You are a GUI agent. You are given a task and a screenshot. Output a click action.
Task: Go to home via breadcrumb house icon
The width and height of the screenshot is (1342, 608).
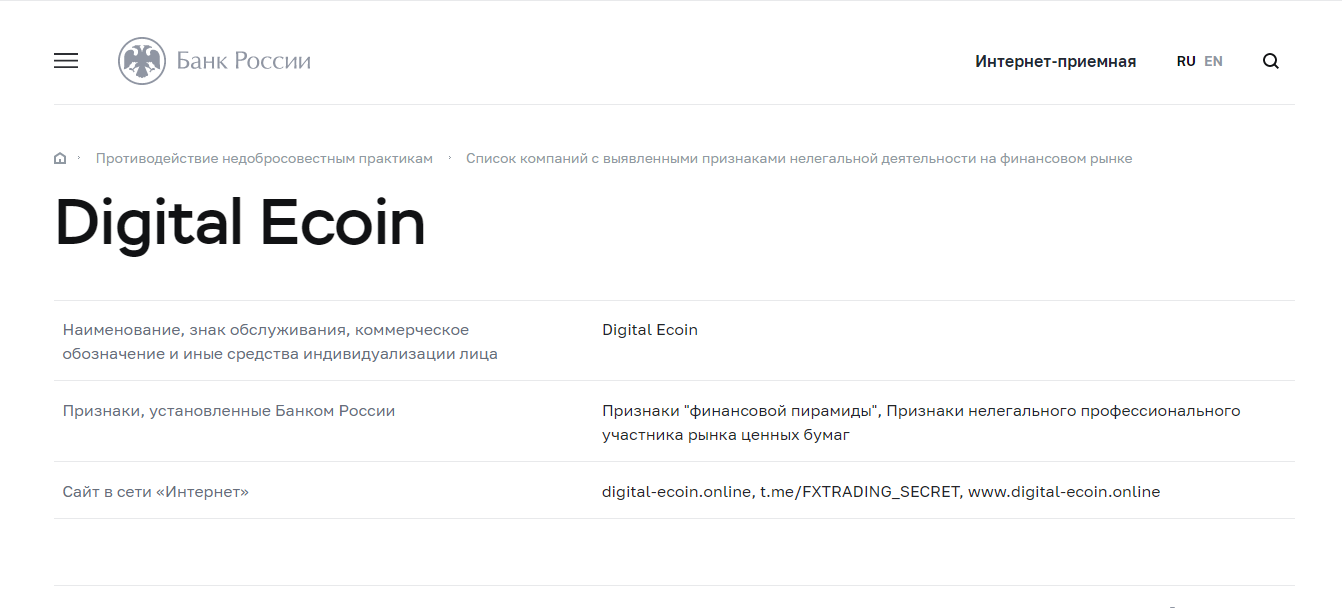pos(60,158)
